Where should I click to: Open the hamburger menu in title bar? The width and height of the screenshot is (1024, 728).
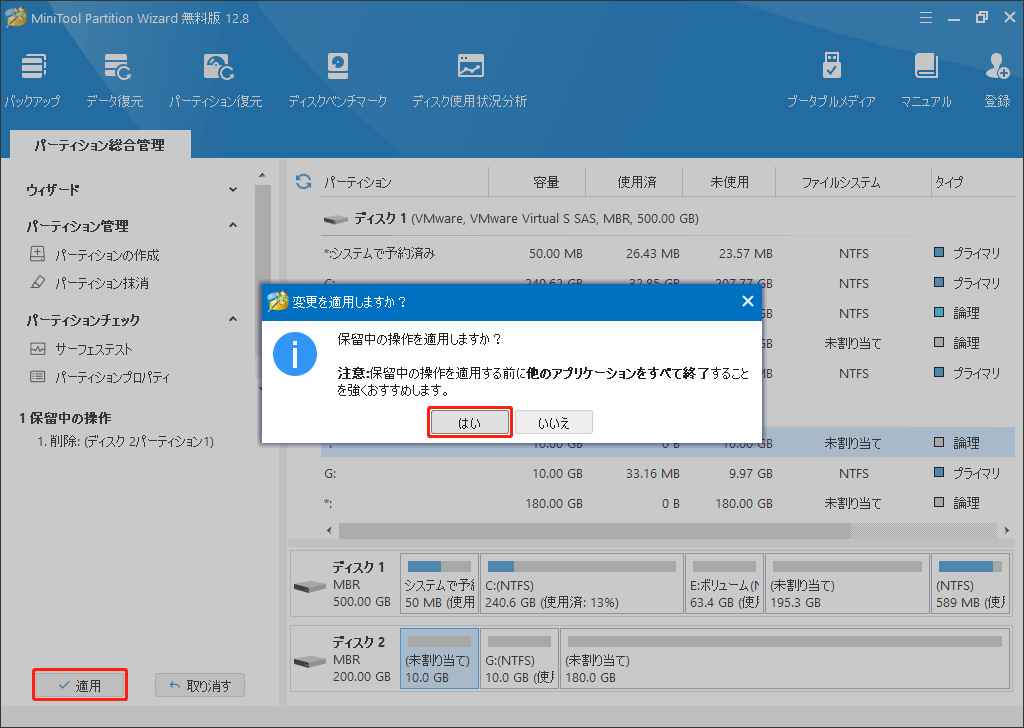pyautogui.click(x=926, y=18)
